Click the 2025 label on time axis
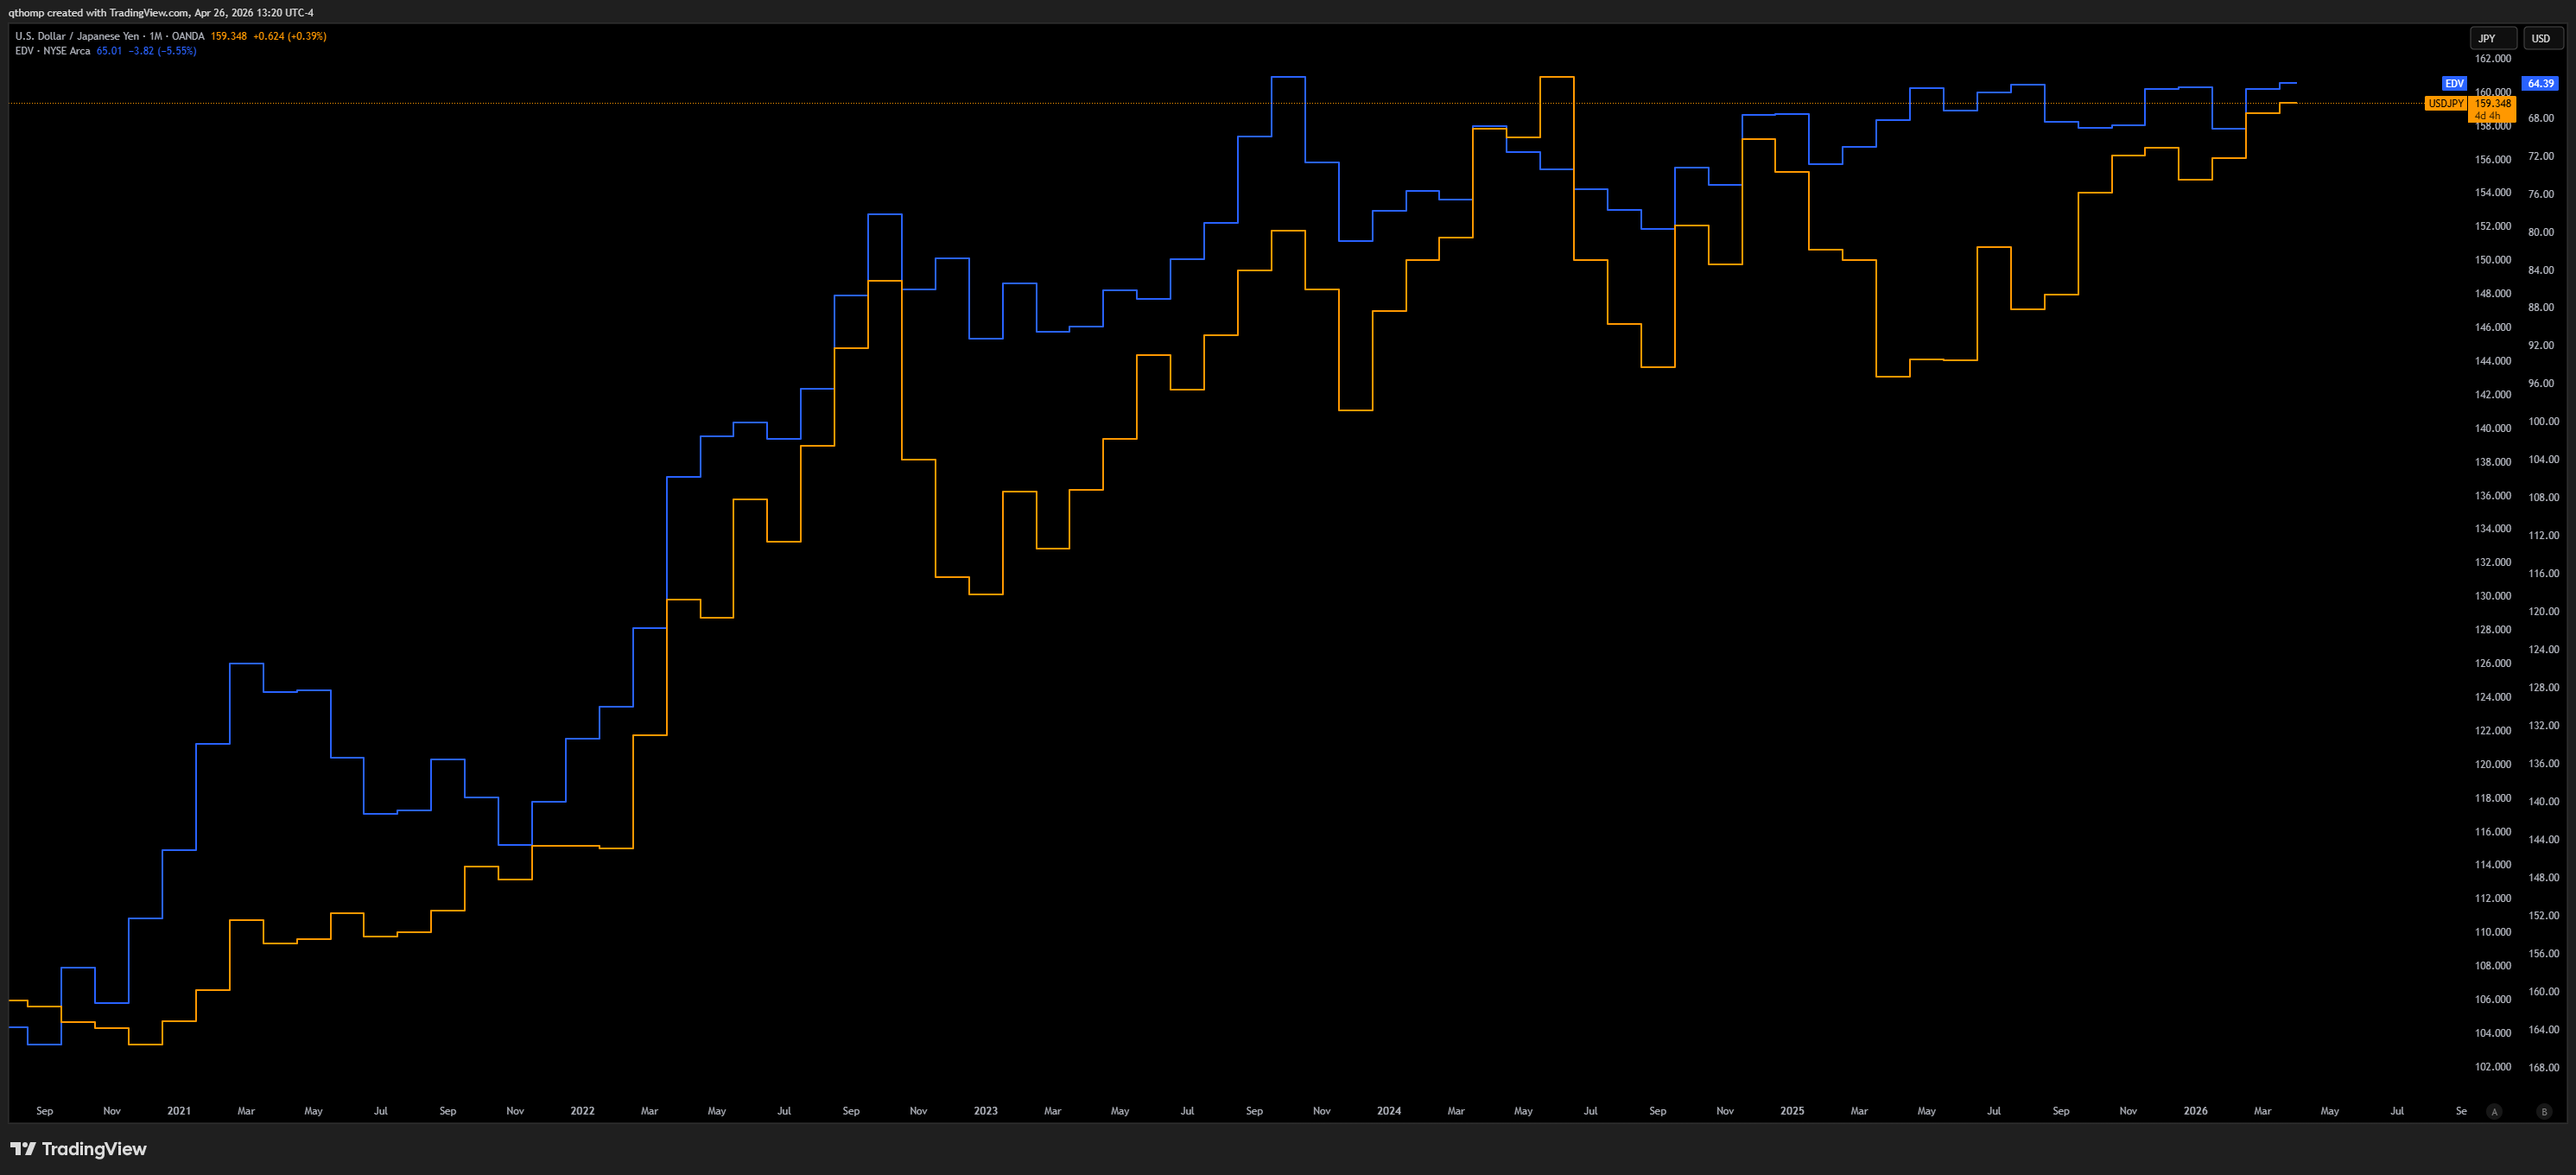2576x1175 pixels. click(1792, 1111)
